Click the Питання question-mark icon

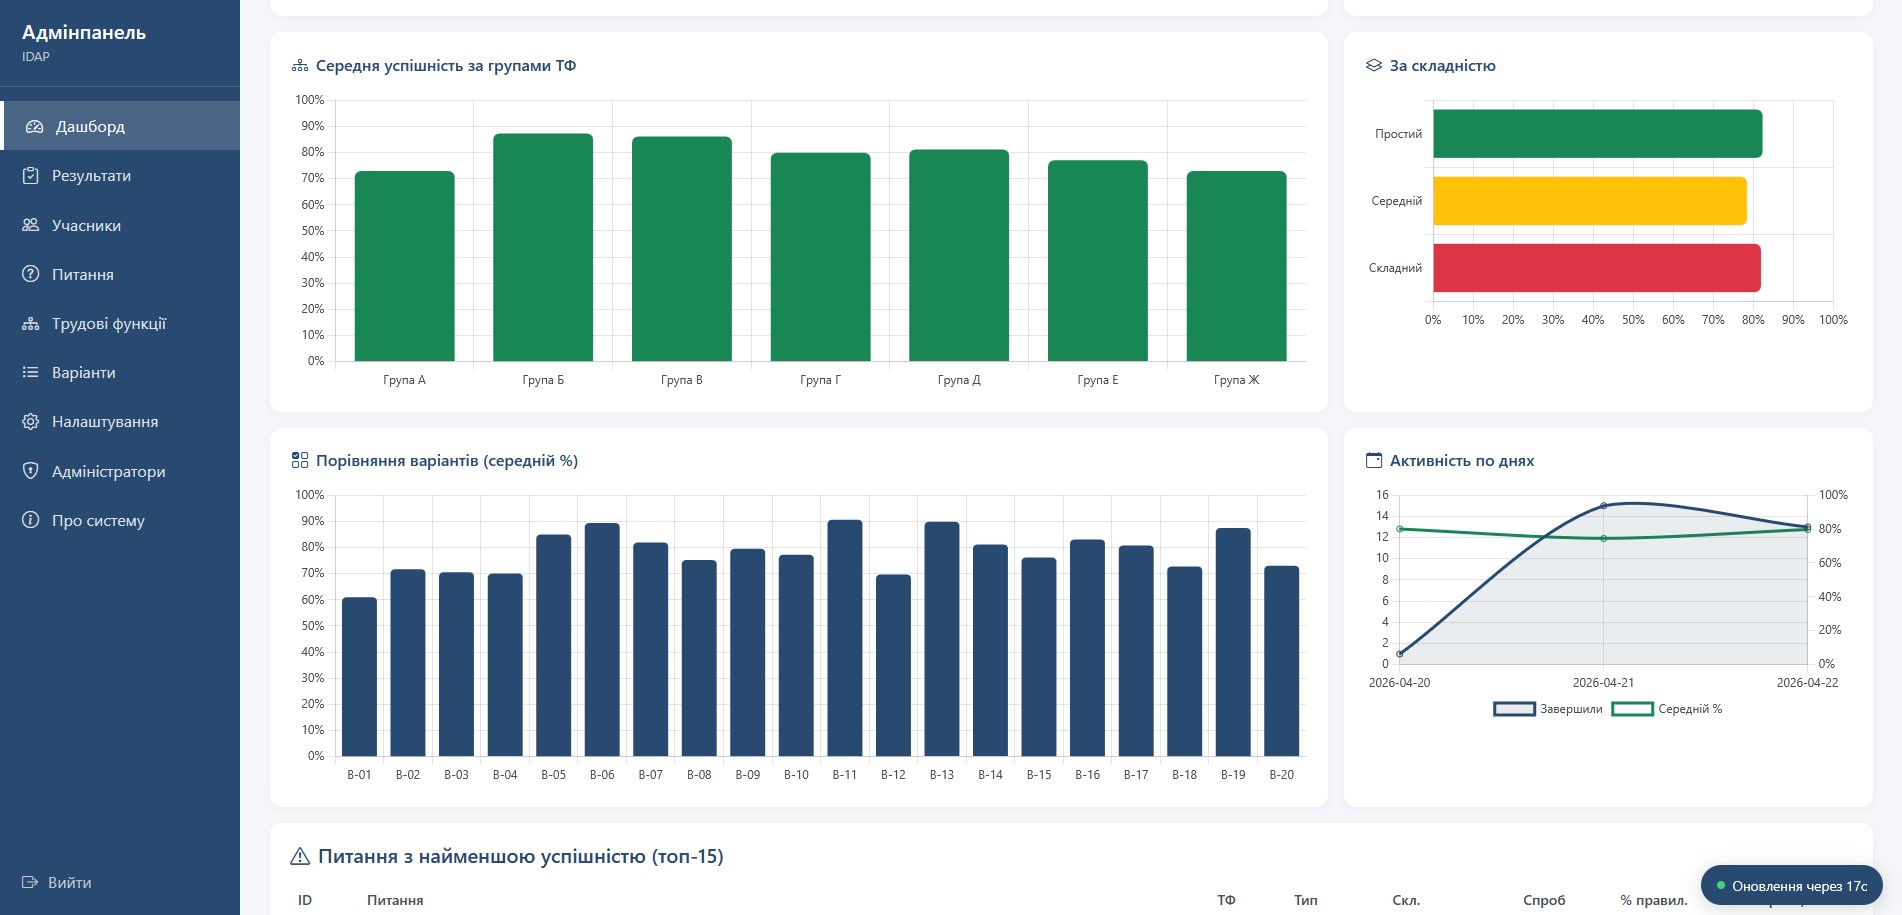[x=31, y=274]
